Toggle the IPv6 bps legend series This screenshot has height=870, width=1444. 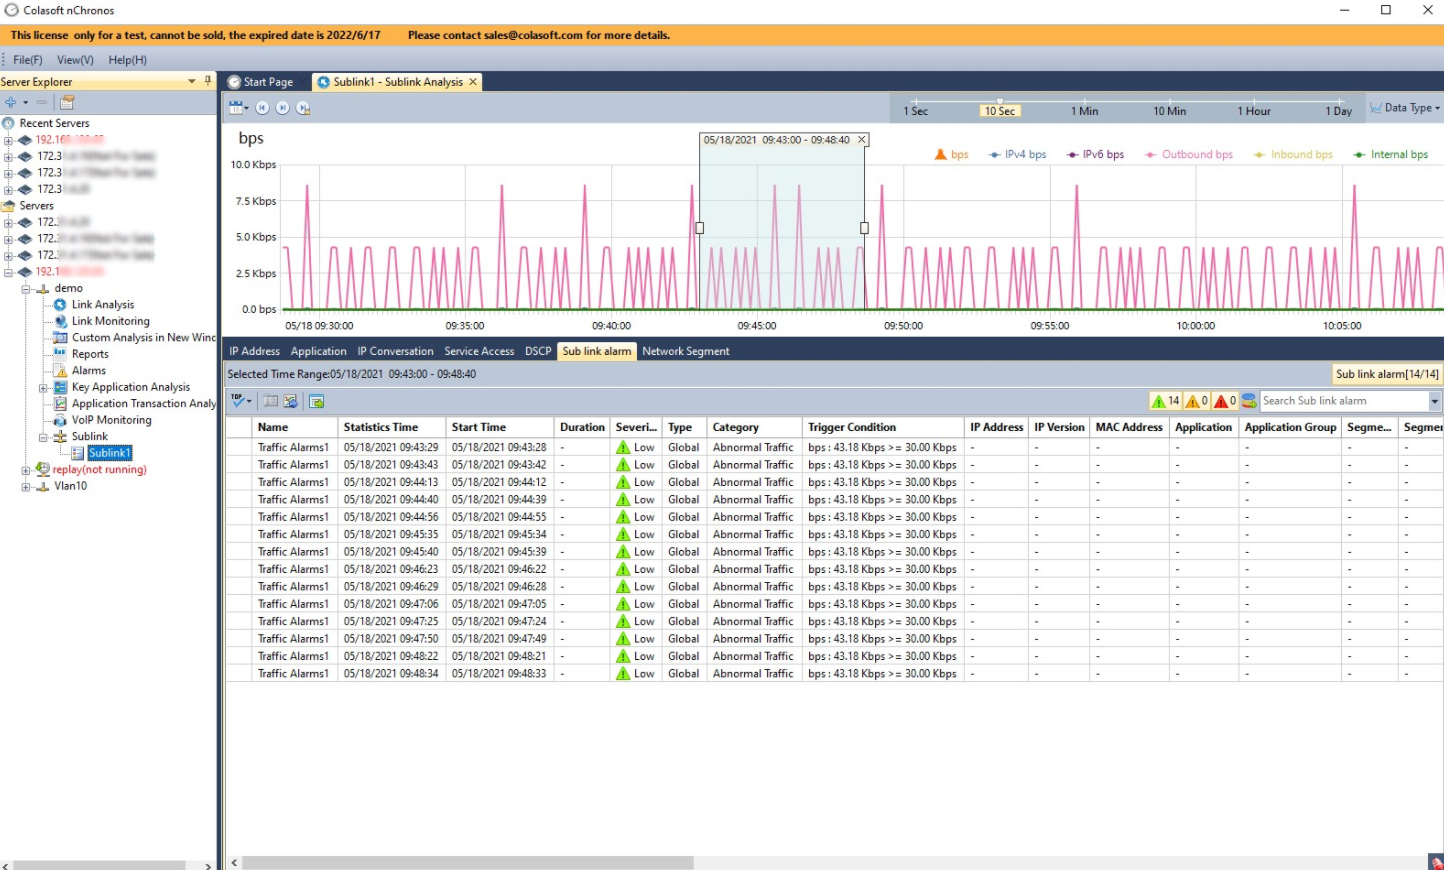(x=1095, y=155)
